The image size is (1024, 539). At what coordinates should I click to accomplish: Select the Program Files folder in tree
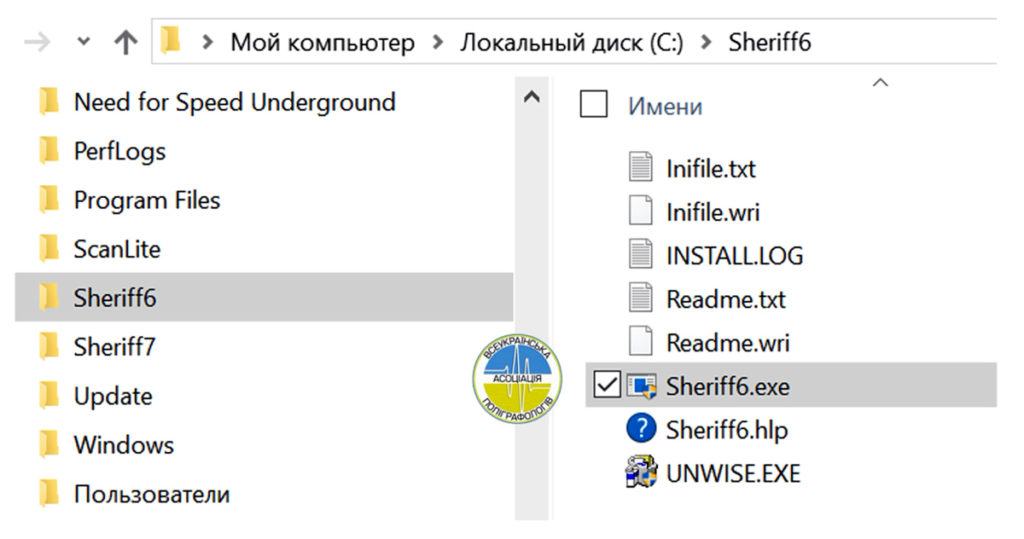coord(146,200)
